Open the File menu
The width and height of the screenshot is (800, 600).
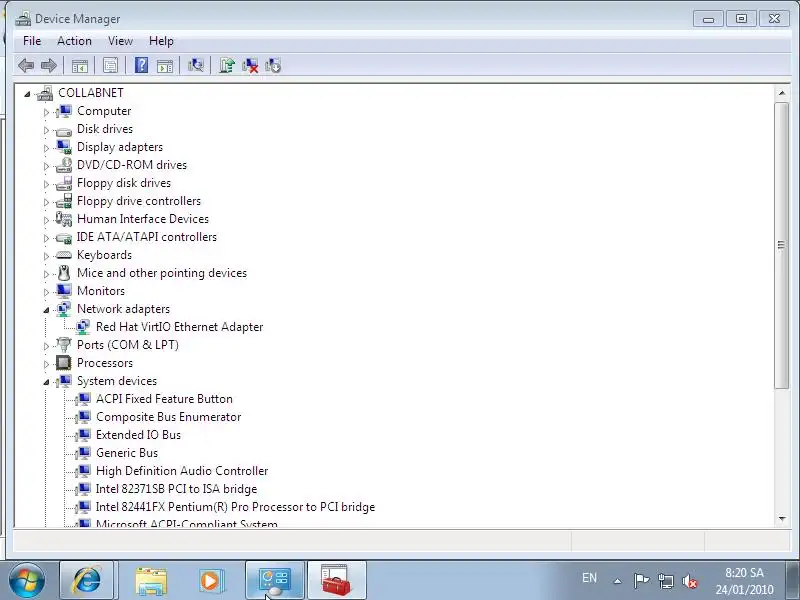(x=32, y=41)
